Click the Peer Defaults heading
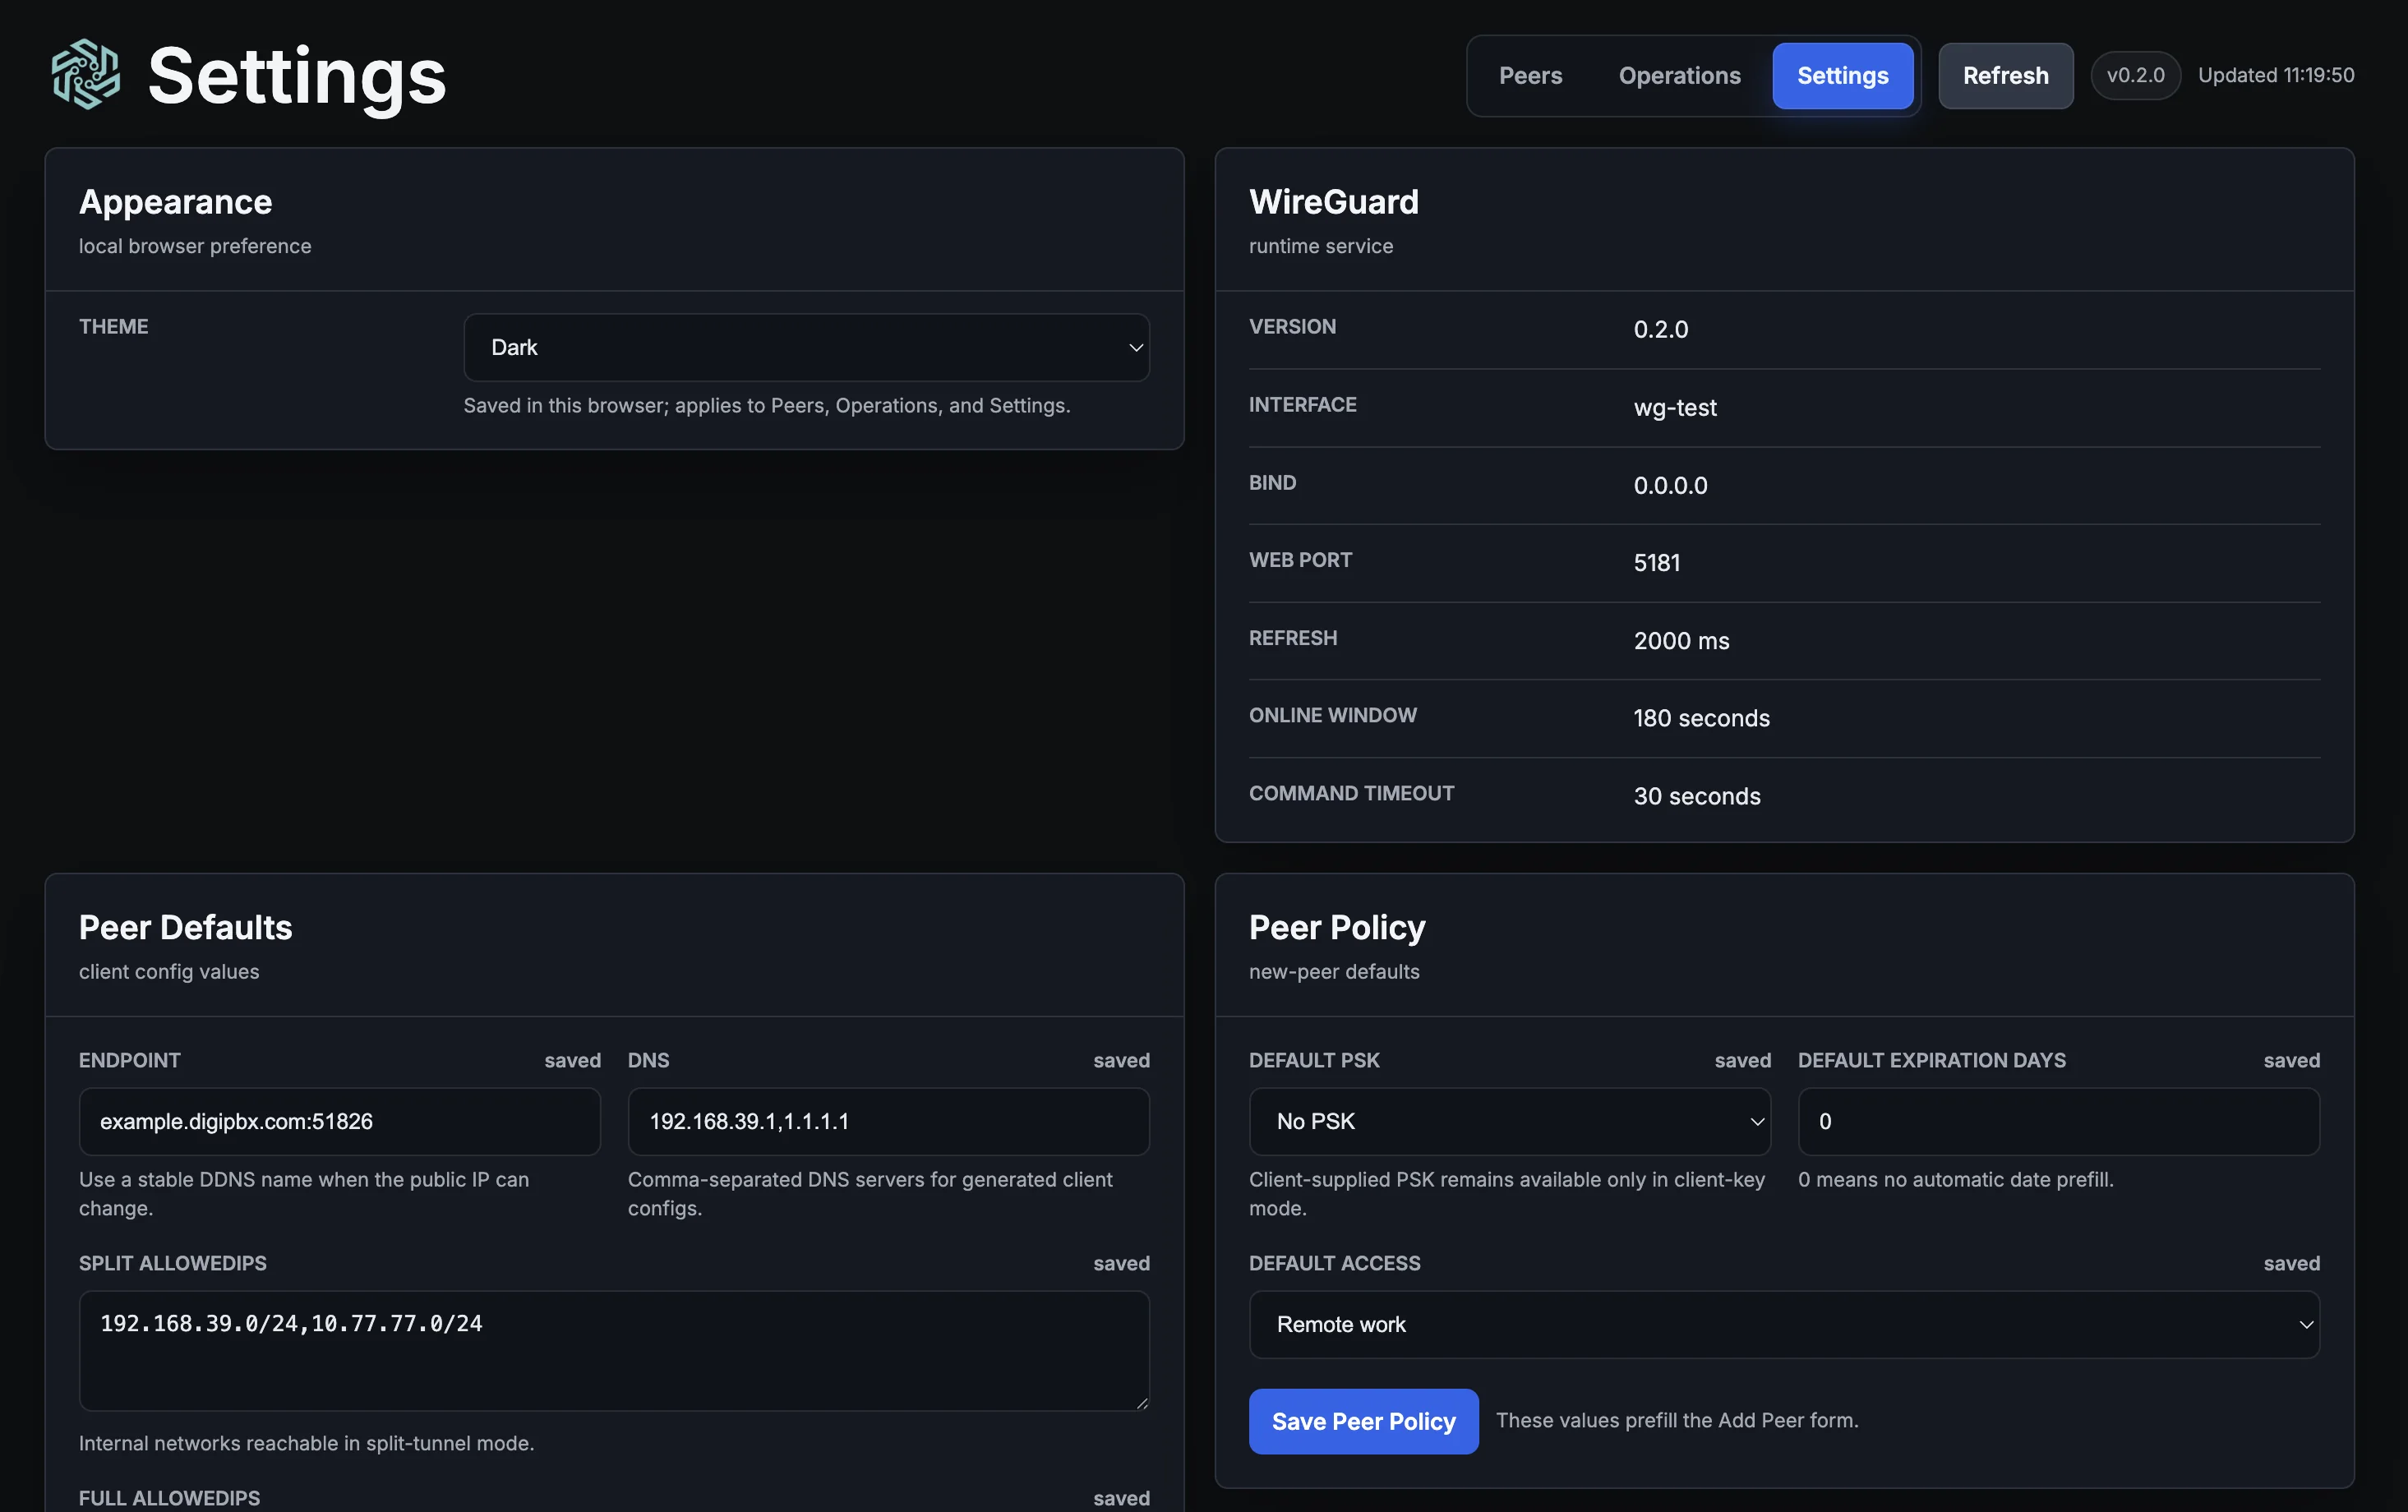The height and width of the screenshot is (1512, 2408). (185, 927)
